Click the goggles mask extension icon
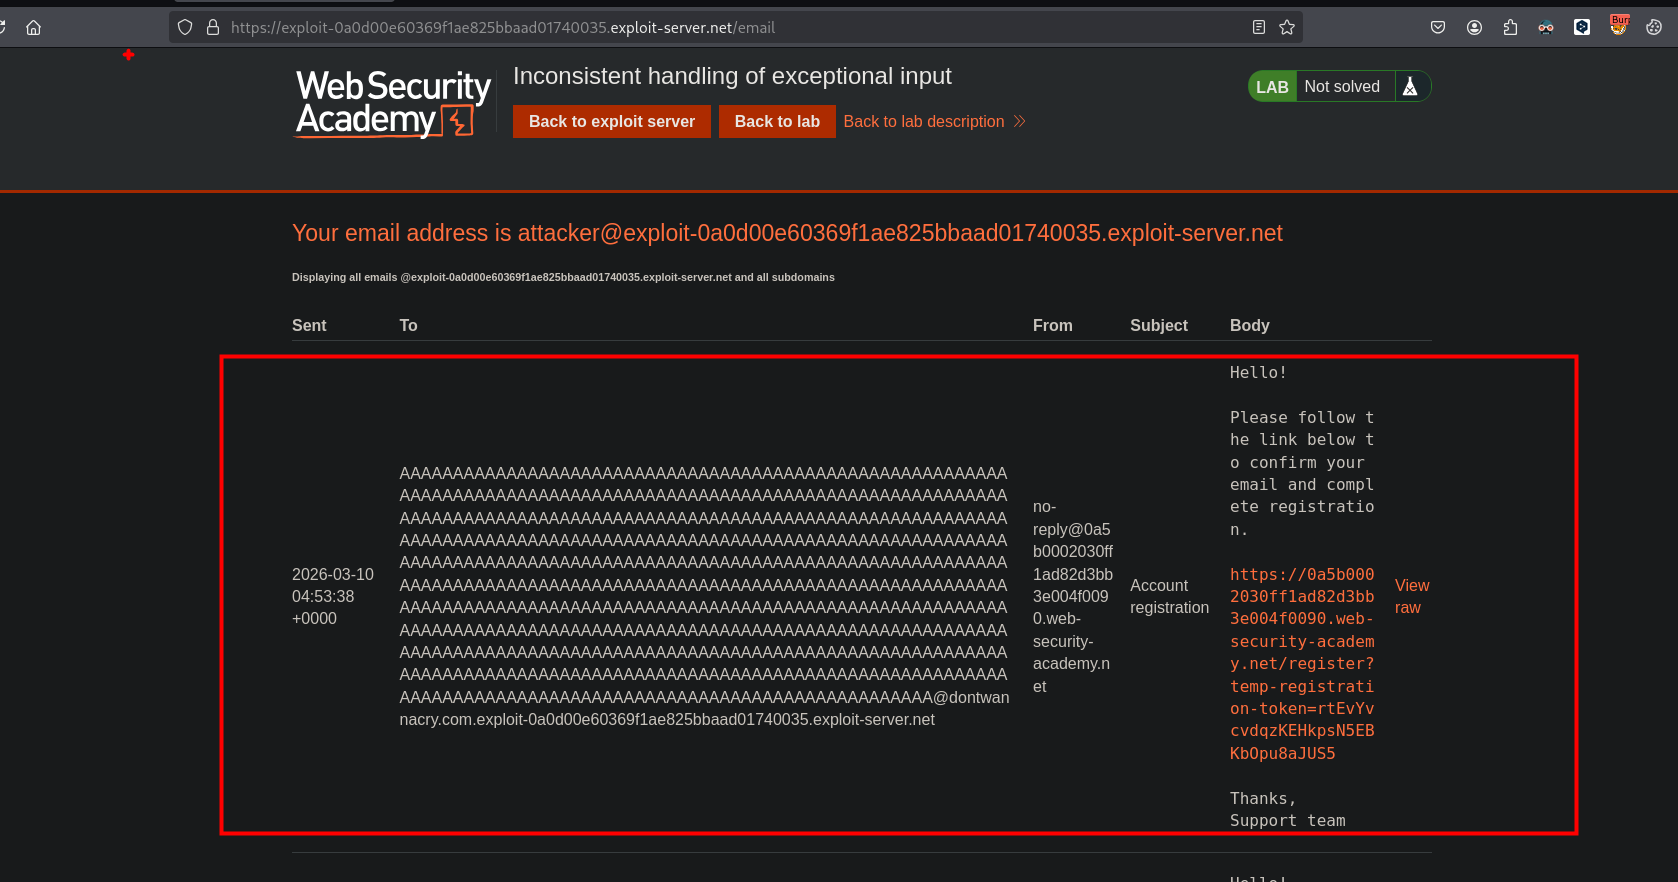The image size is (1678, 882). click(x=1546, y=28)
